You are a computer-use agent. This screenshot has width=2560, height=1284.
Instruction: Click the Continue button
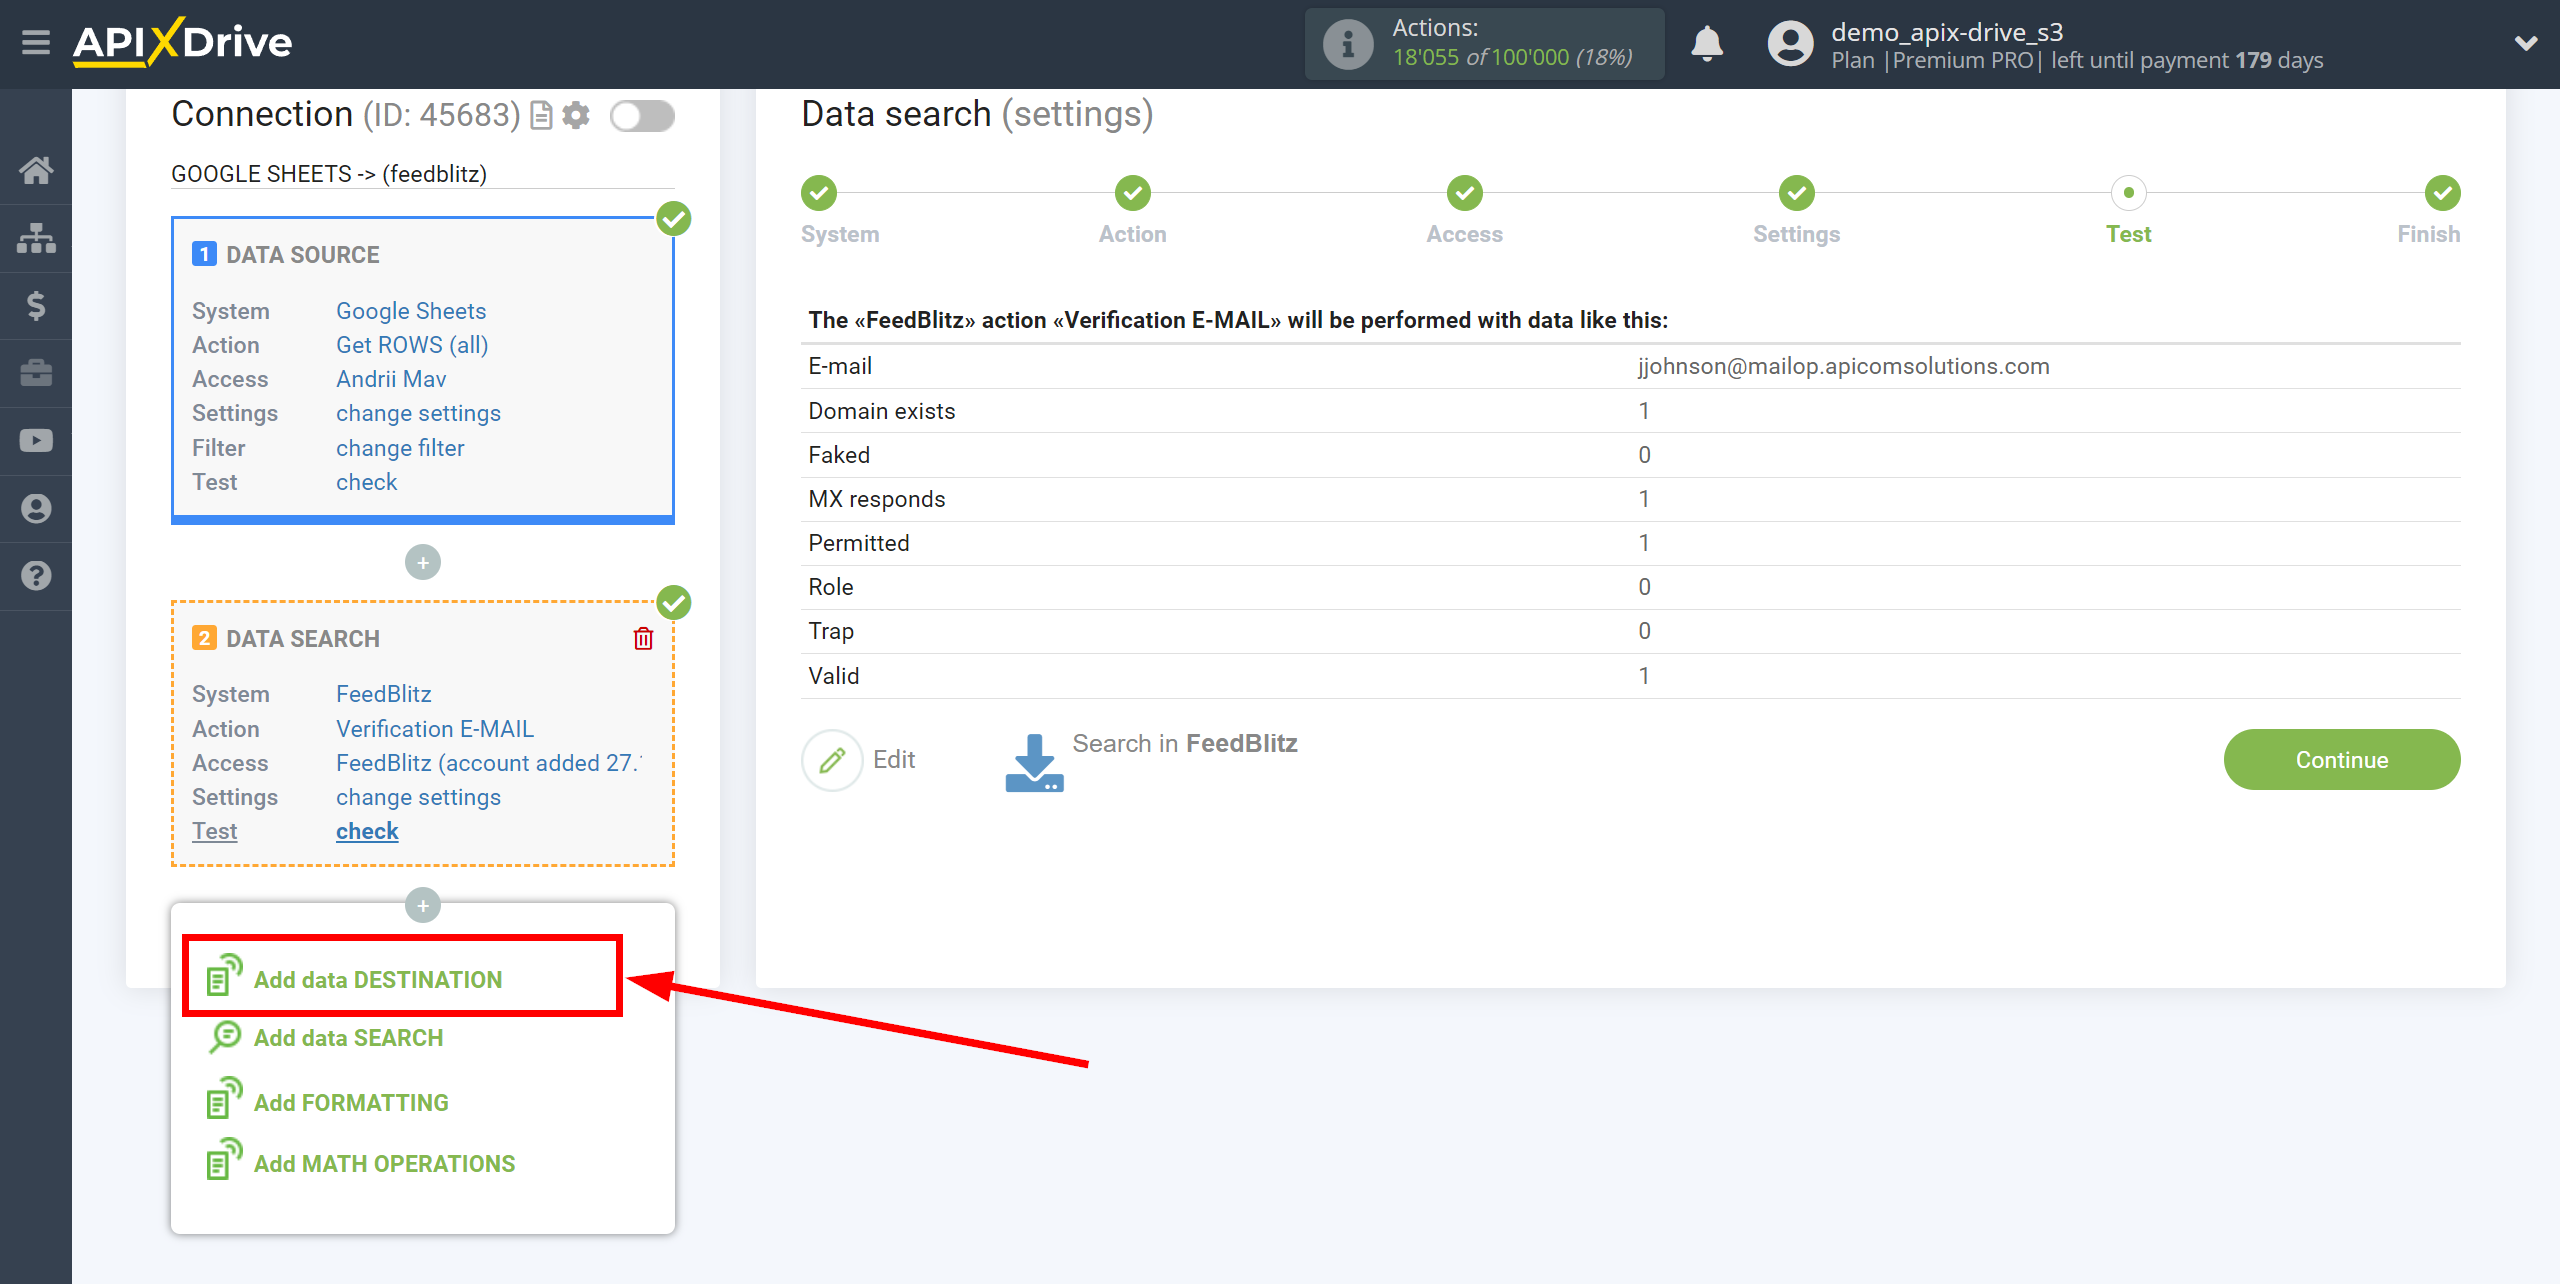tap(2341, 760)
